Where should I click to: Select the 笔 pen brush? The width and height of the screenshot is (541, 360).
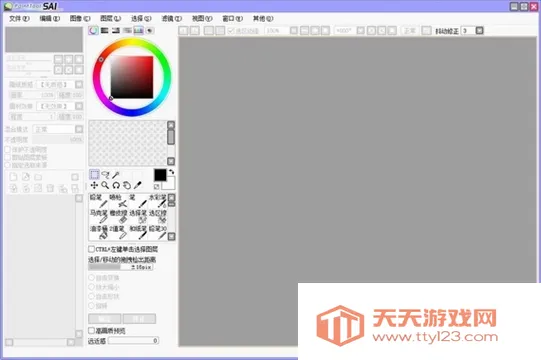pyautogui.click(x=138, y=201)
